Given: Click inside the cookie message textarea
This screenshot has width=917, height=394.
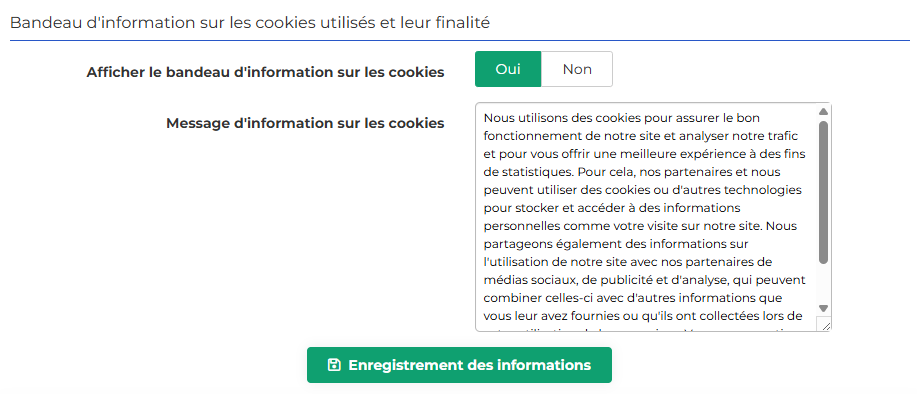Looking at the screenshot, I should tap(646, 217).
